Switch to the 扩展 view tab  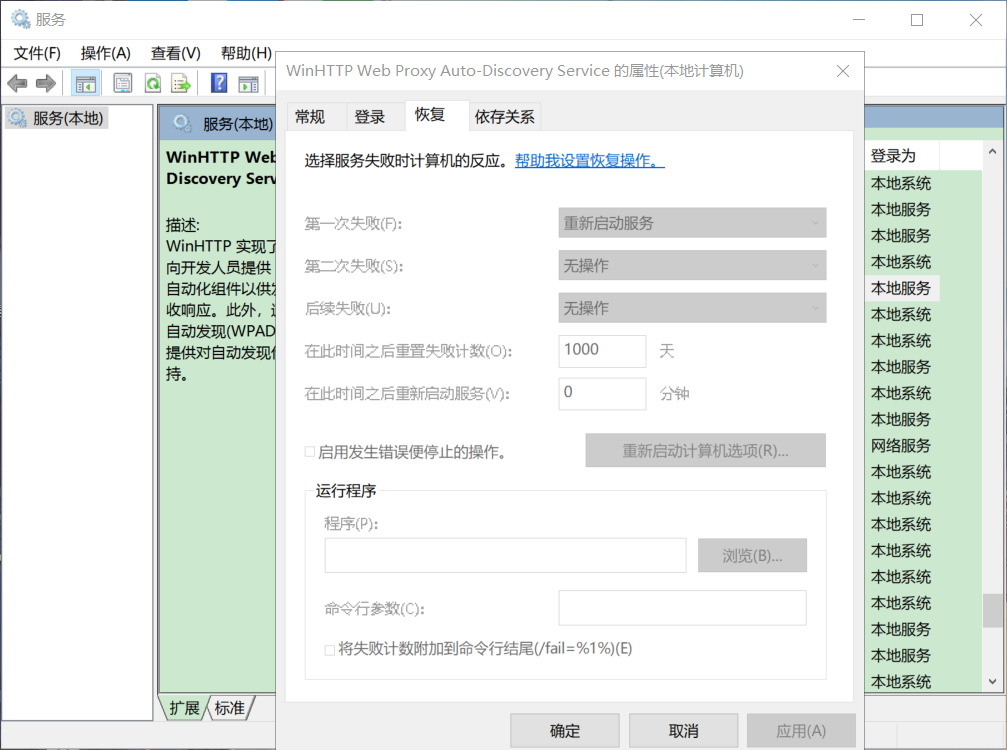point(184,708)
